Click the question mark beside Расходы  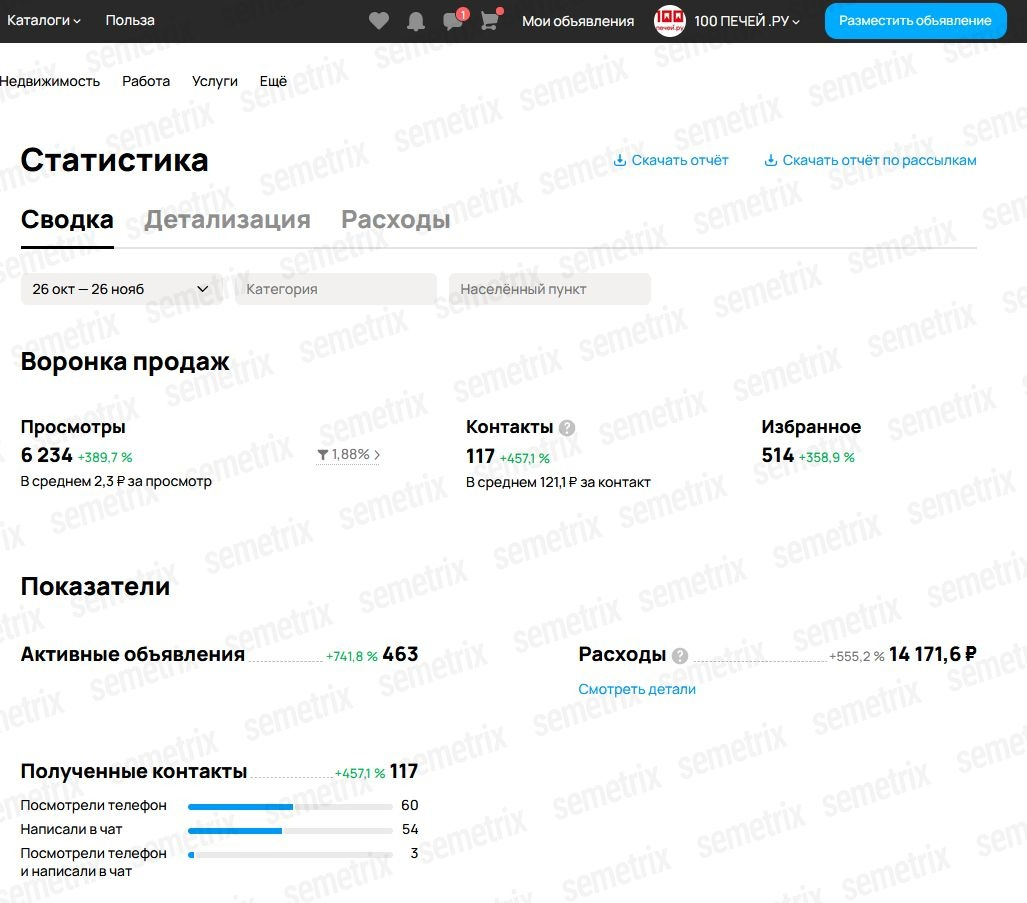click(681, 655)
